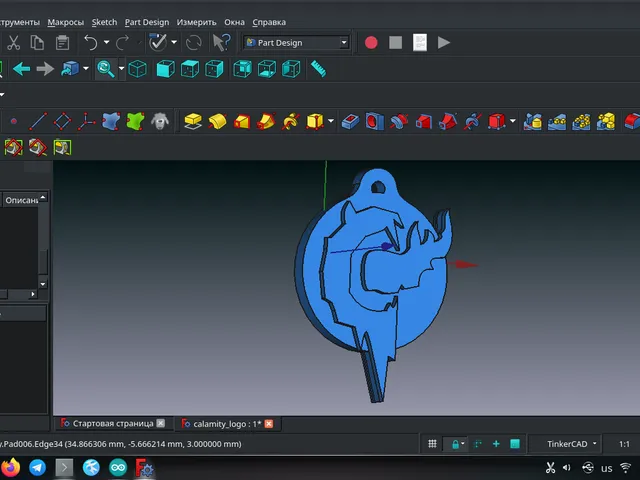Start macro recording with red circle
The width and height of the screenshot is (640, 480).
371,42
